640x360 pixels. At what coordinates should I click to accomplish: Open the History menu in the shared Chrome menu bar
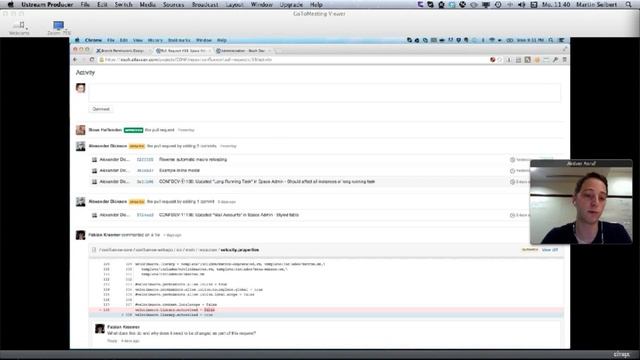click(x=155, y=40)
